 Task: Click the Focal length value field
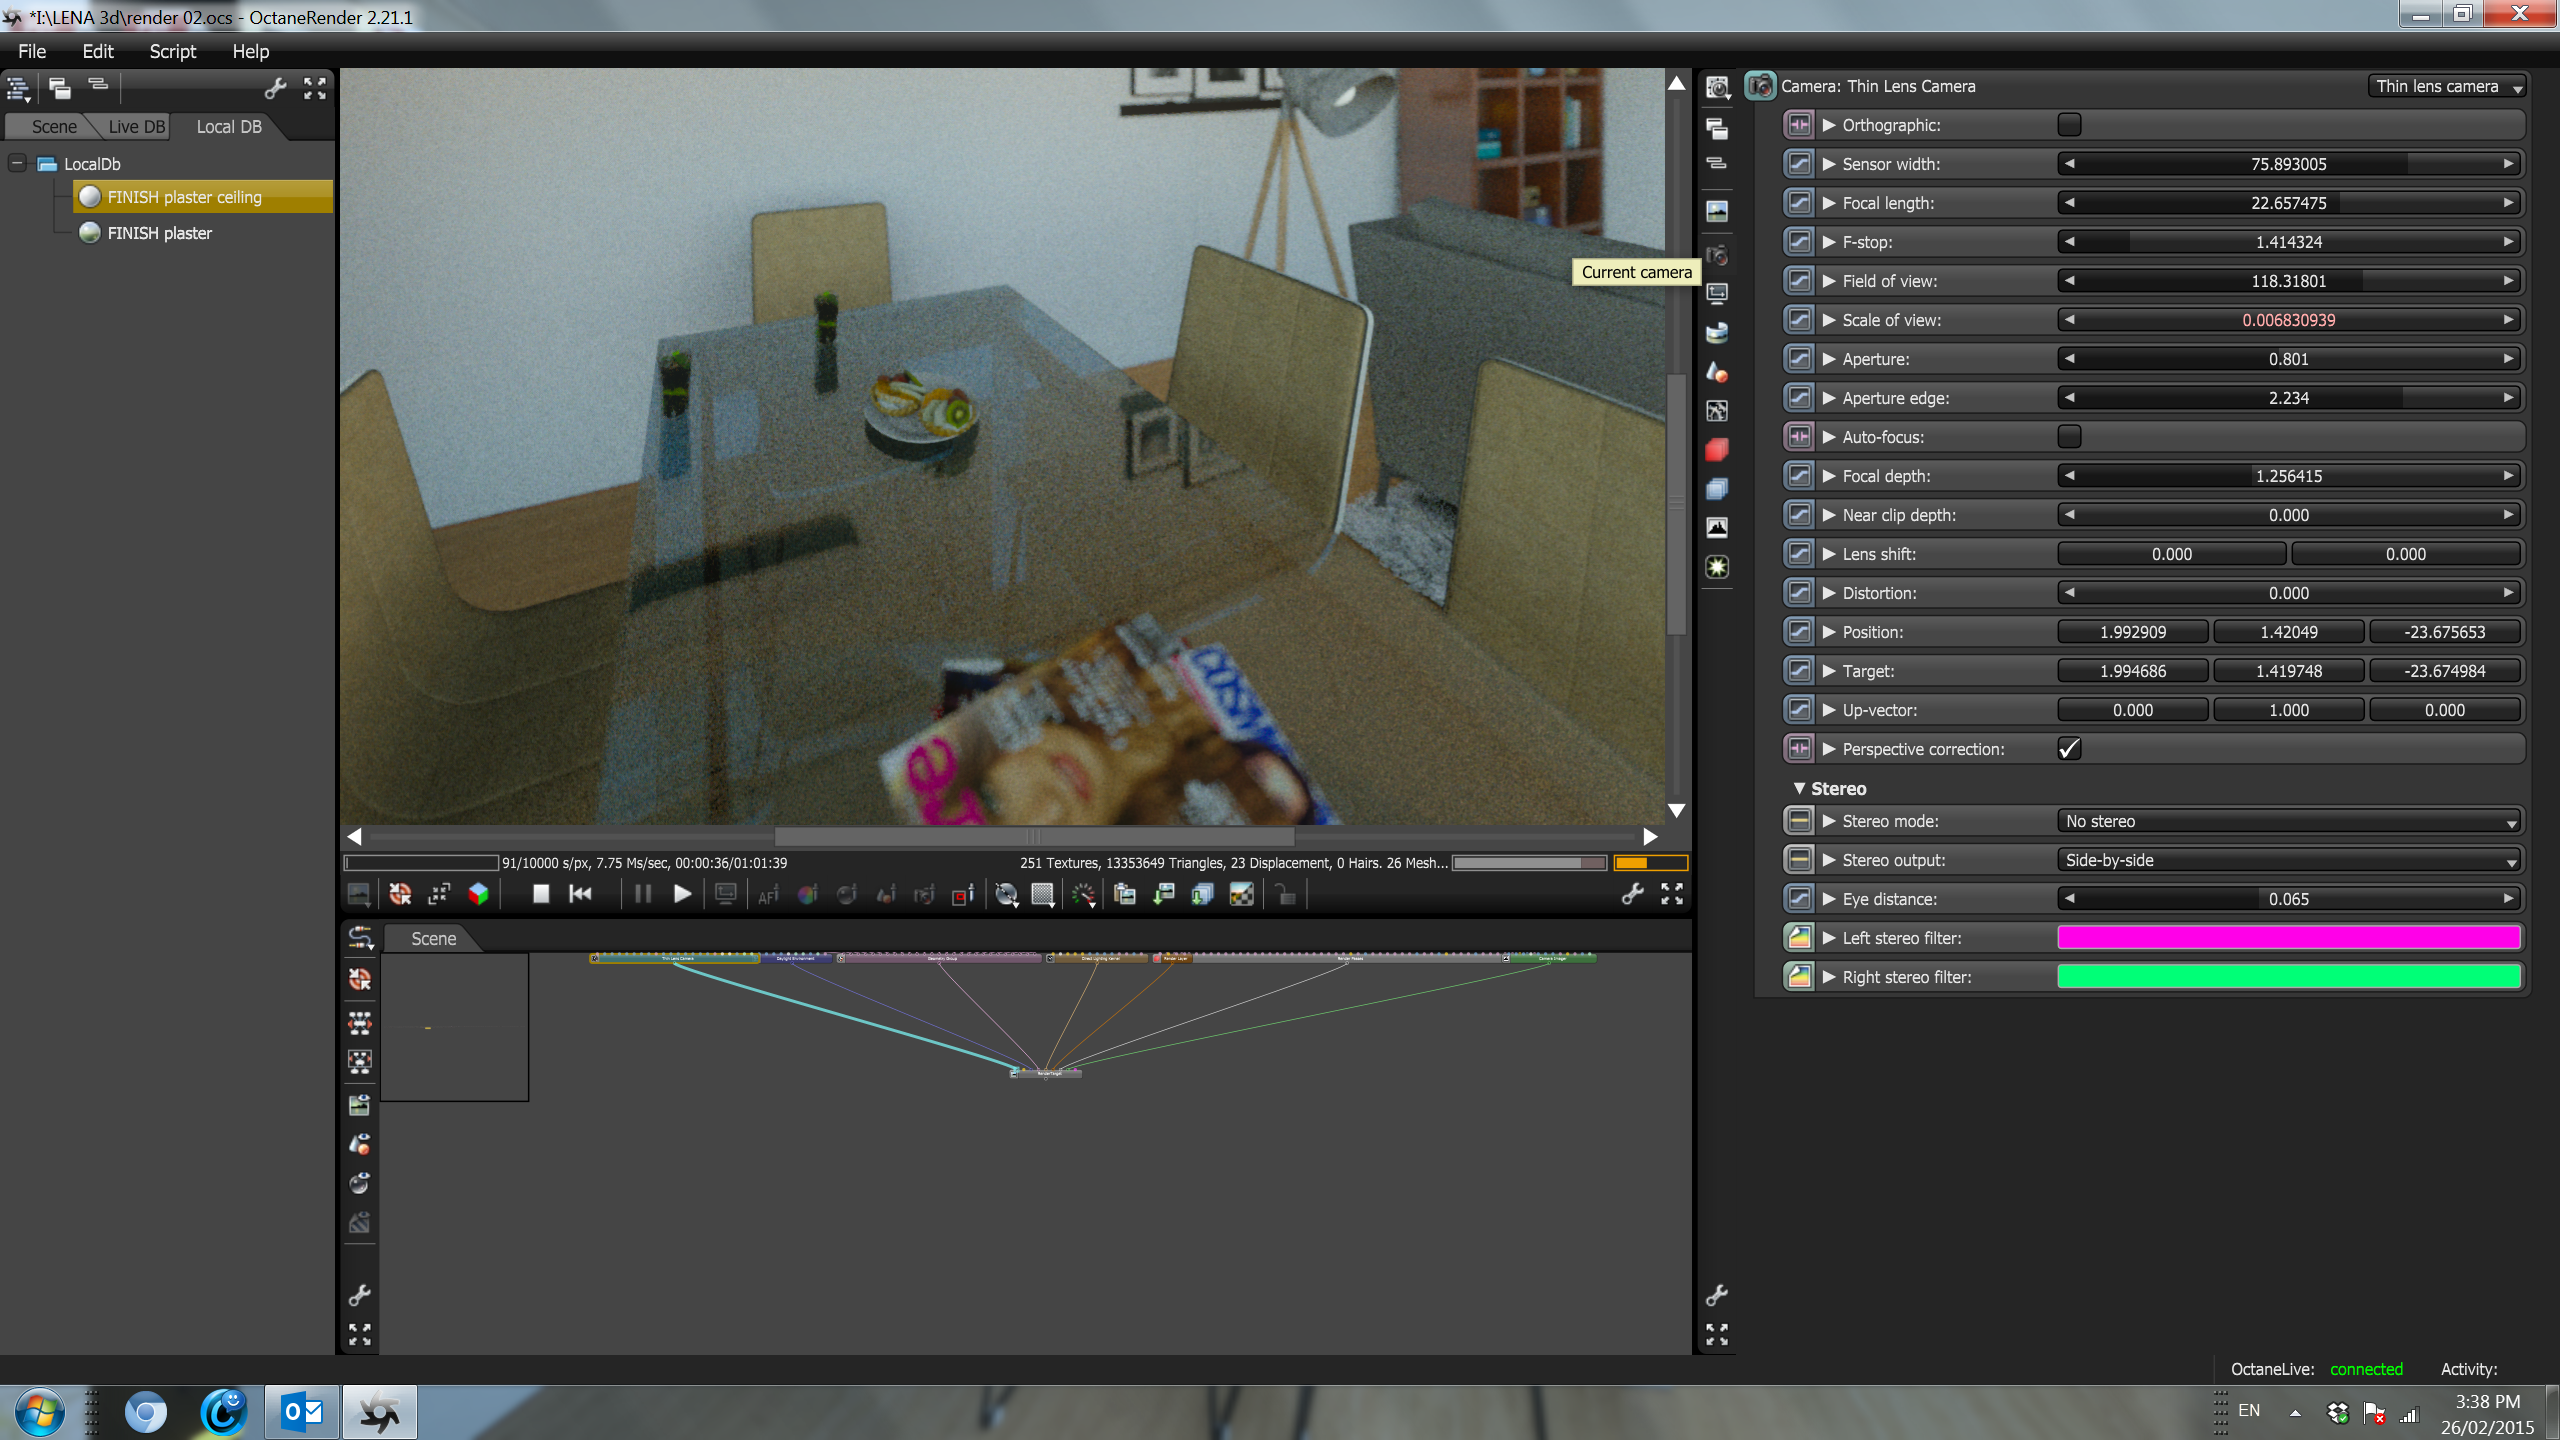[x=2288, y=203]
